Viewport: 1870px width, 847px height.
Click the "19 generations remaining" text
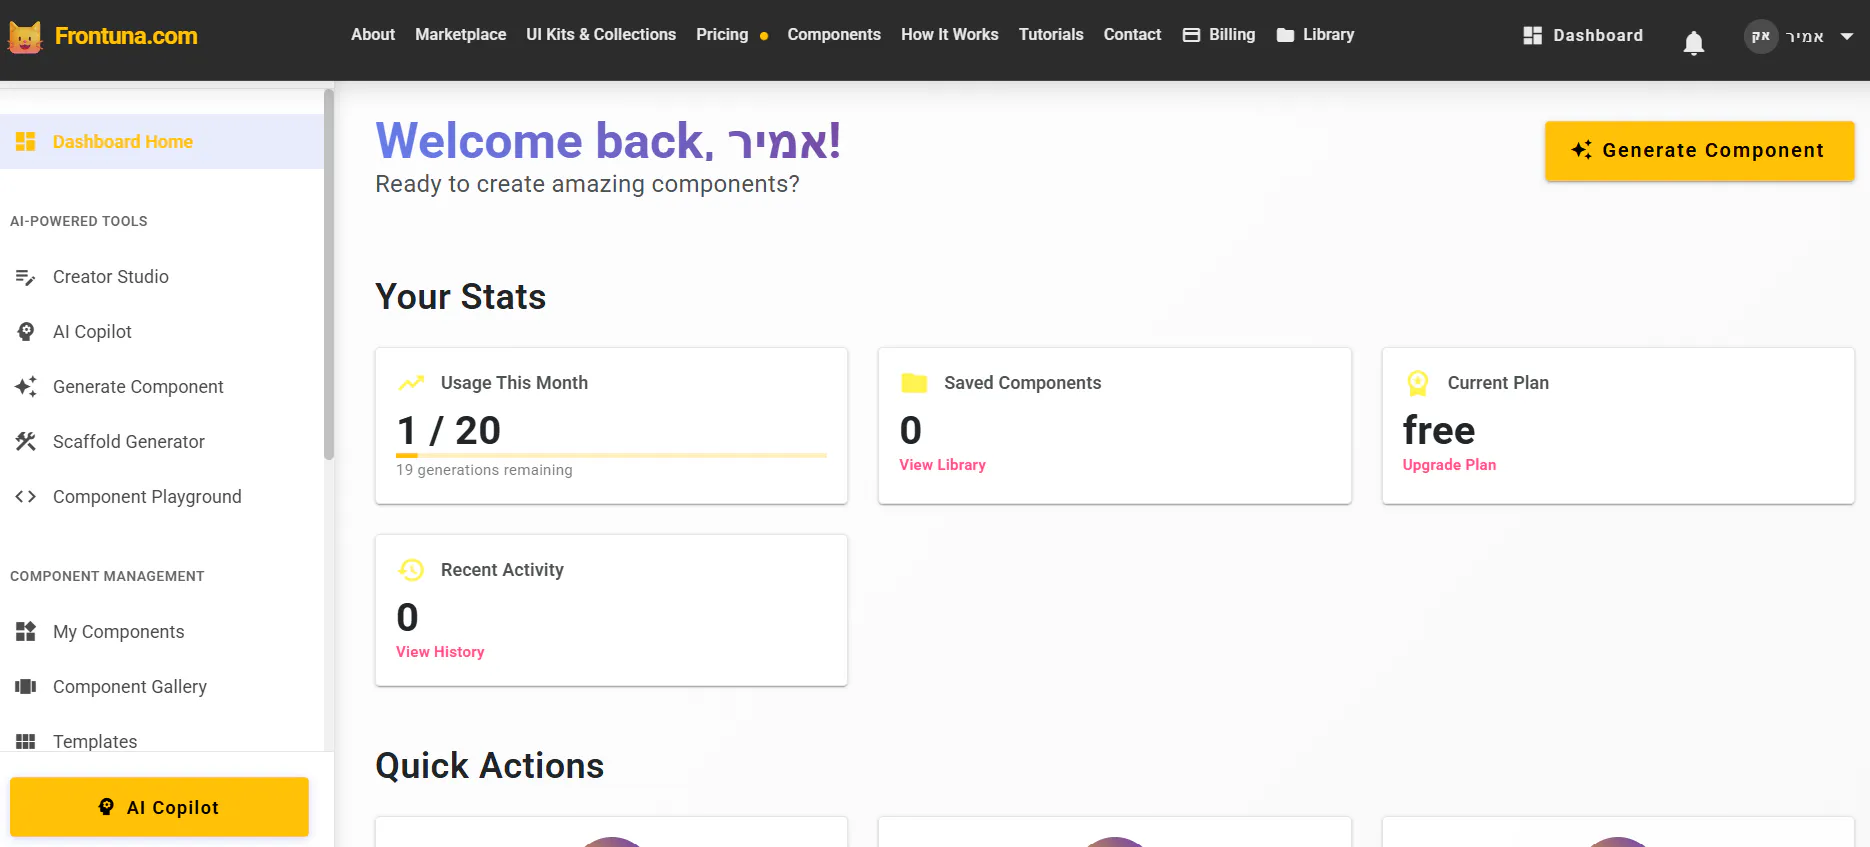(x=484, y=470)
